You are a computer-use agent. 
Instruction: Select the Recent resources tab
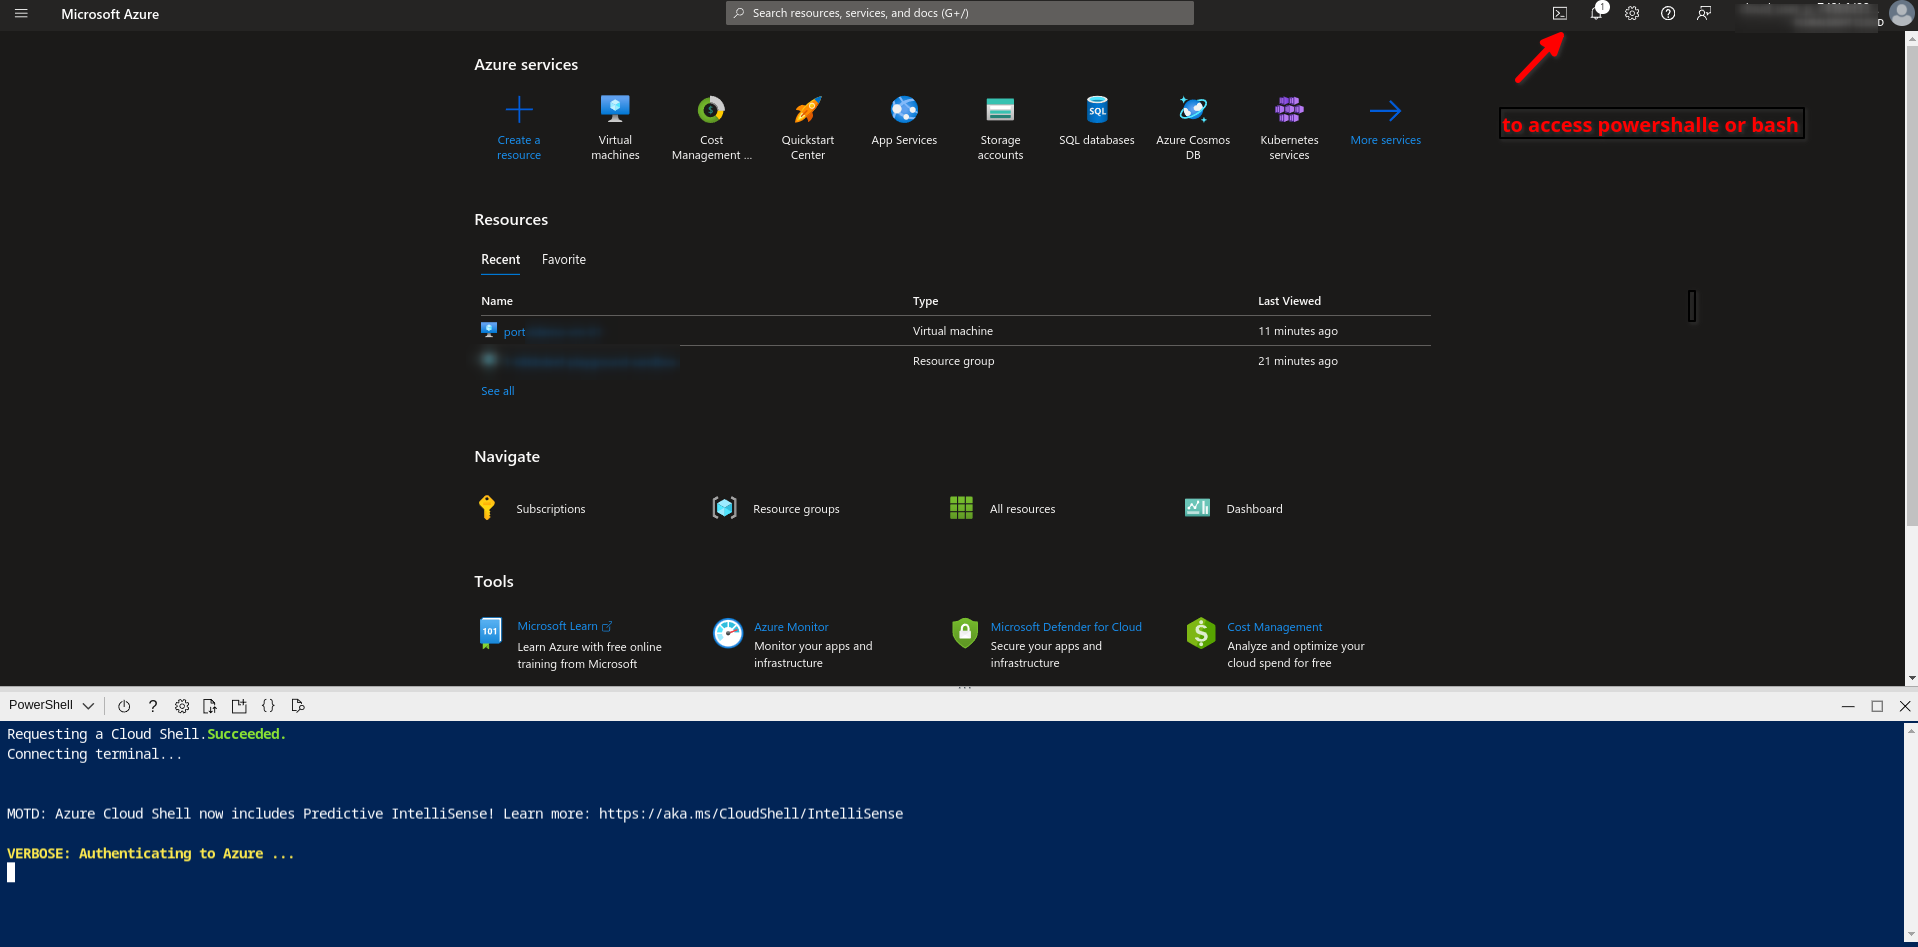point(500,260)
